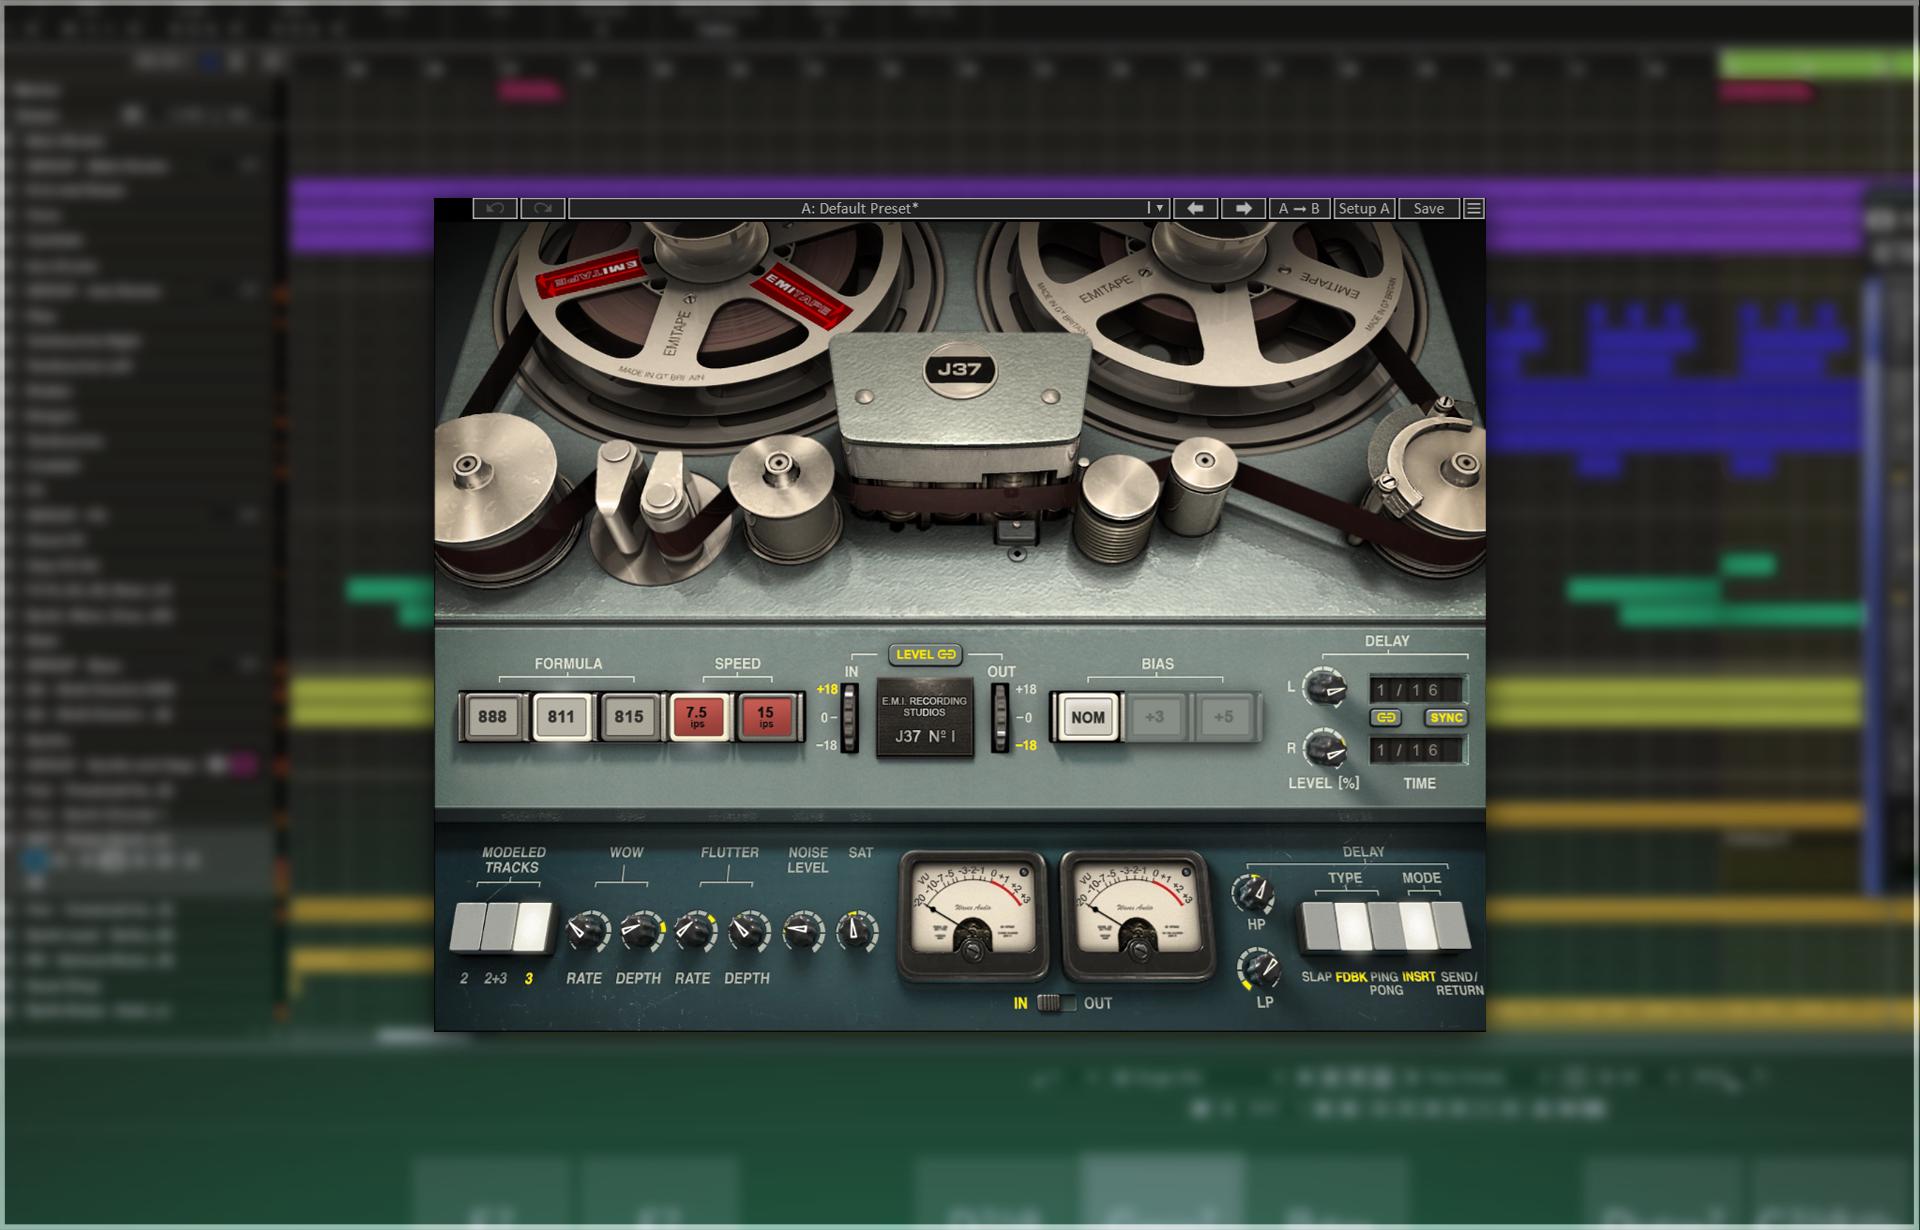The image size is (1920, 1230).
Task: Set delay mode to INSRT
Action: [1418, 927]
